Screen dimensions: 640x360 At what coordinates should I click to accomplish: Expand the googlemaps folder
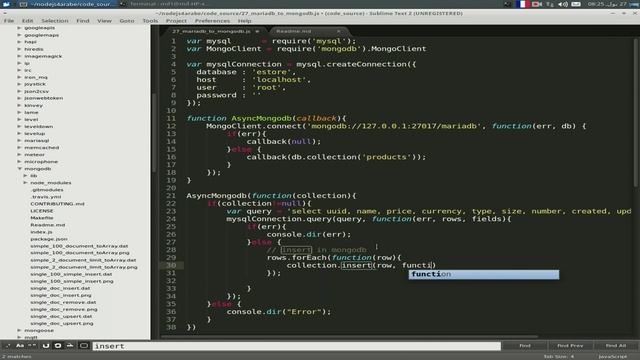19,35
